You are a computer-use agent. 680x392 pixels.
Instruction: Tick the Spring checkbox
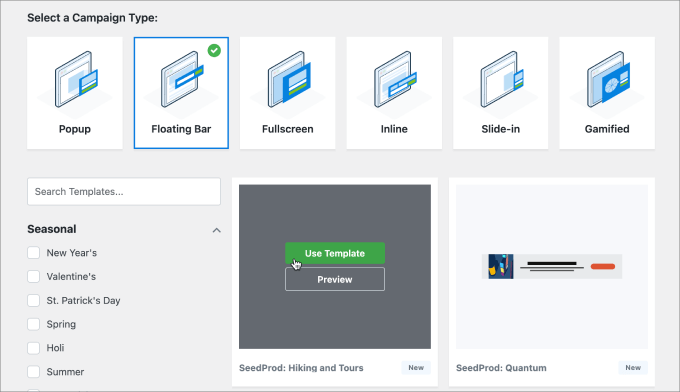[x=33, y=324]
